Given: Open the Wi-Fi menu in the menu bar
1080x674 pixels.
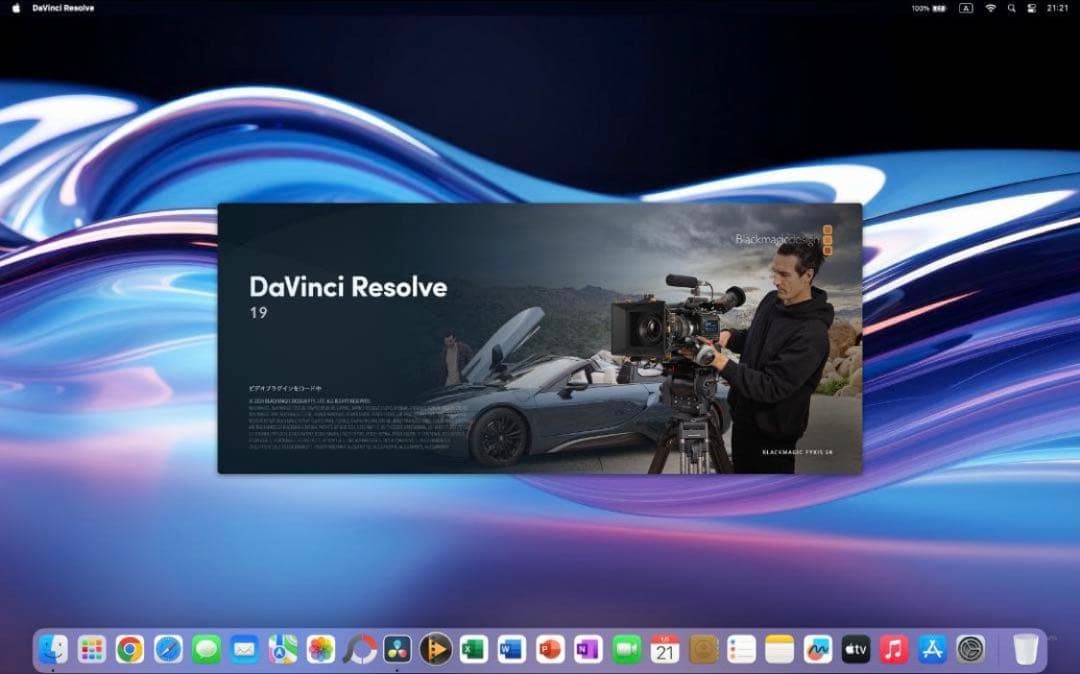Looking at the screenshot, I should tap(990, 8).
